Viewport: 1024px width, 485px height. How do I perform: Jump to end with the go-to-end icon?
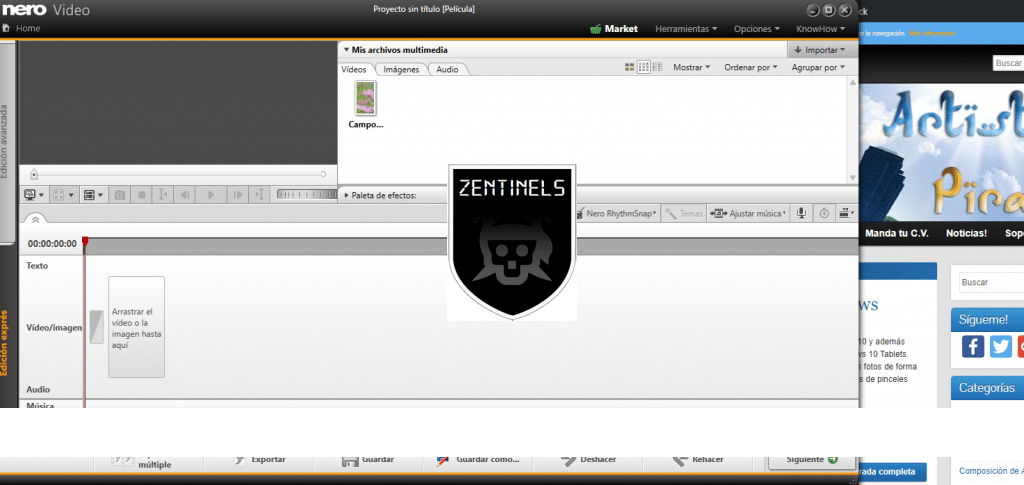[x=259, y=195]
